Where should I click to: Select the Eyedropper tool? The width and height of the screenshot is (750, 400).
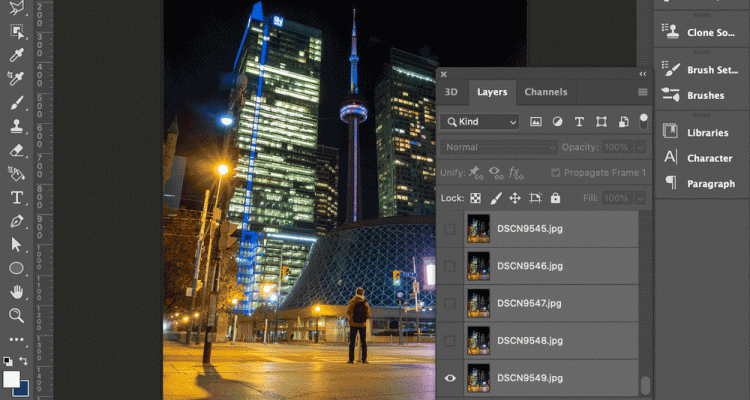pos(17,55)
